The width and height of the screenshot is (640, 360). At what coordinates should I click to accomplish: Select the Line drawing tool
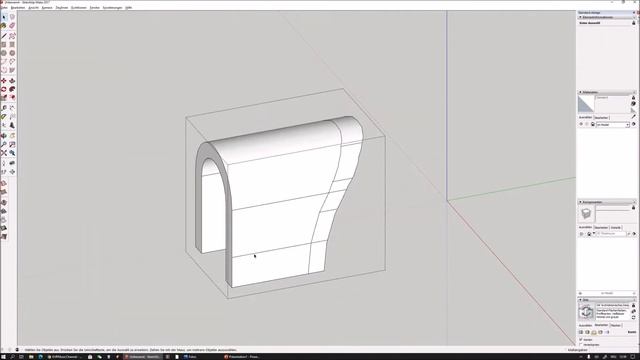pos(4,36)
